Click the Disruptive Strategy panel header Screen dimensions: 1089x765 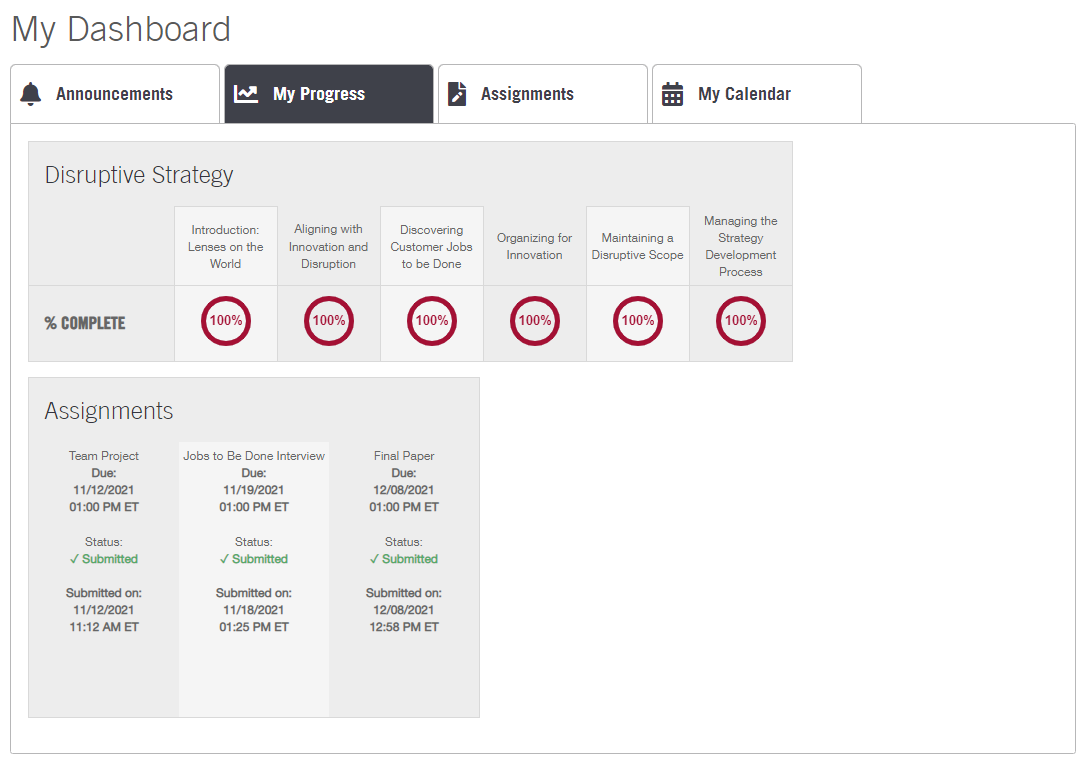click(139, 174)
